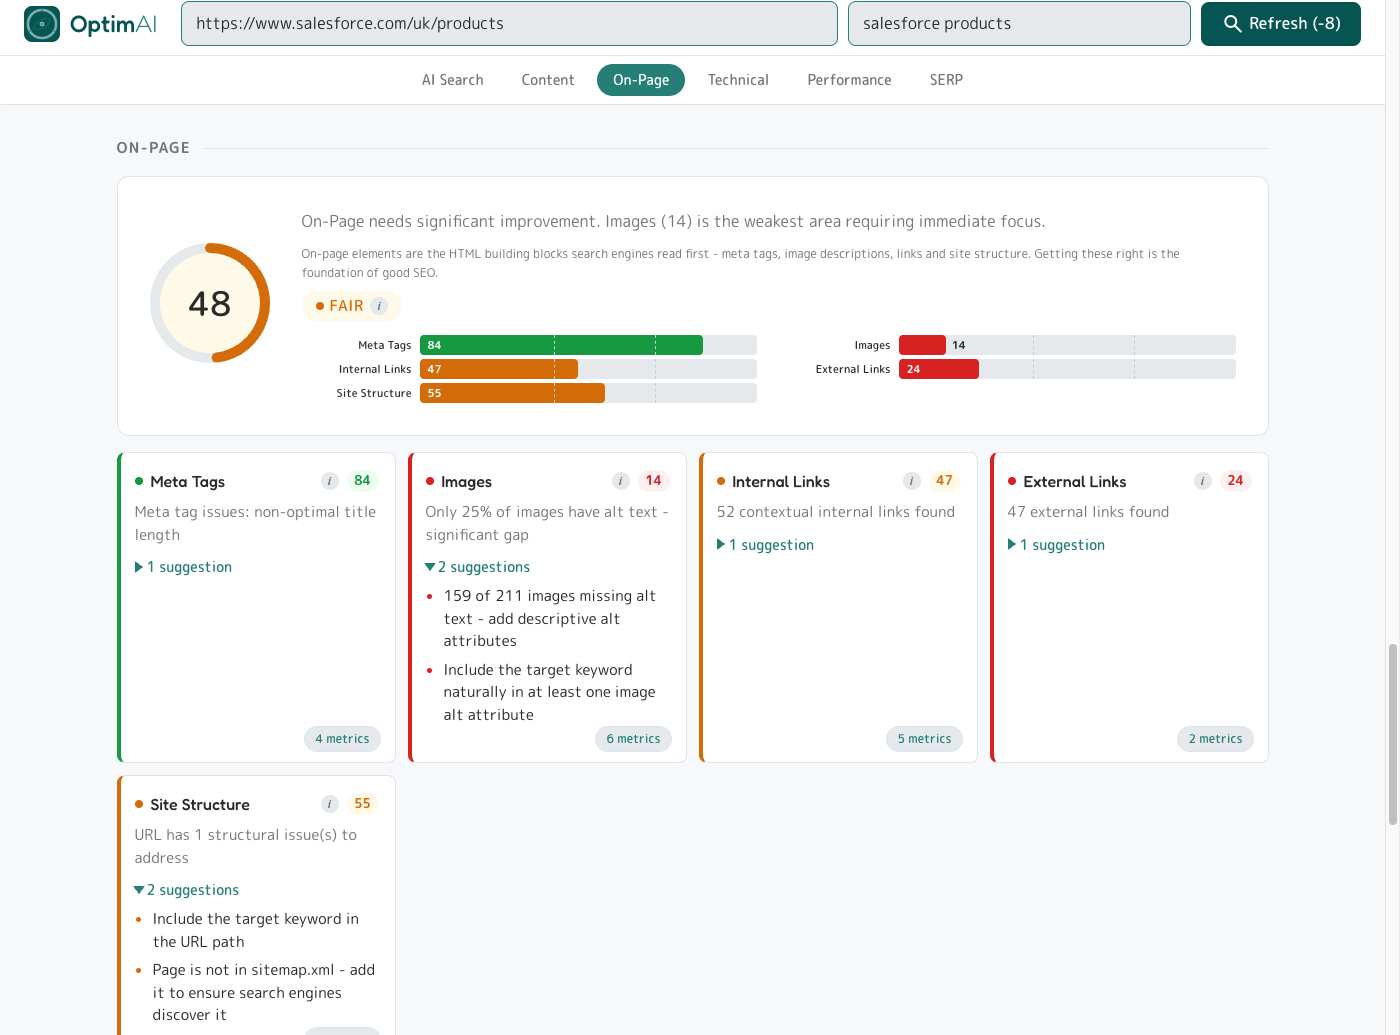Click the Meta Tags label beside the score bars
Screen dimensions: 1400x1035
385,345
